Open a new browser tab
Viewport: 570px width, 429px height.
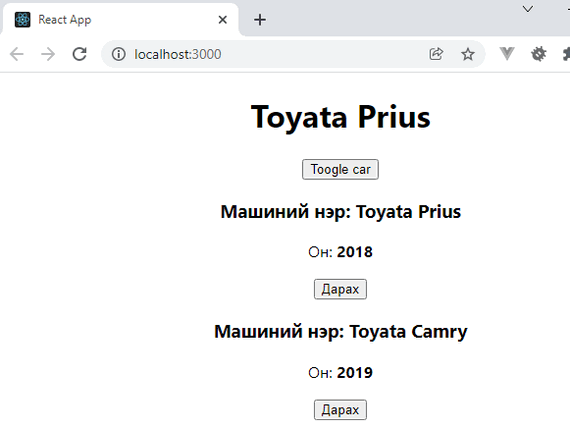tap(260, 20)
